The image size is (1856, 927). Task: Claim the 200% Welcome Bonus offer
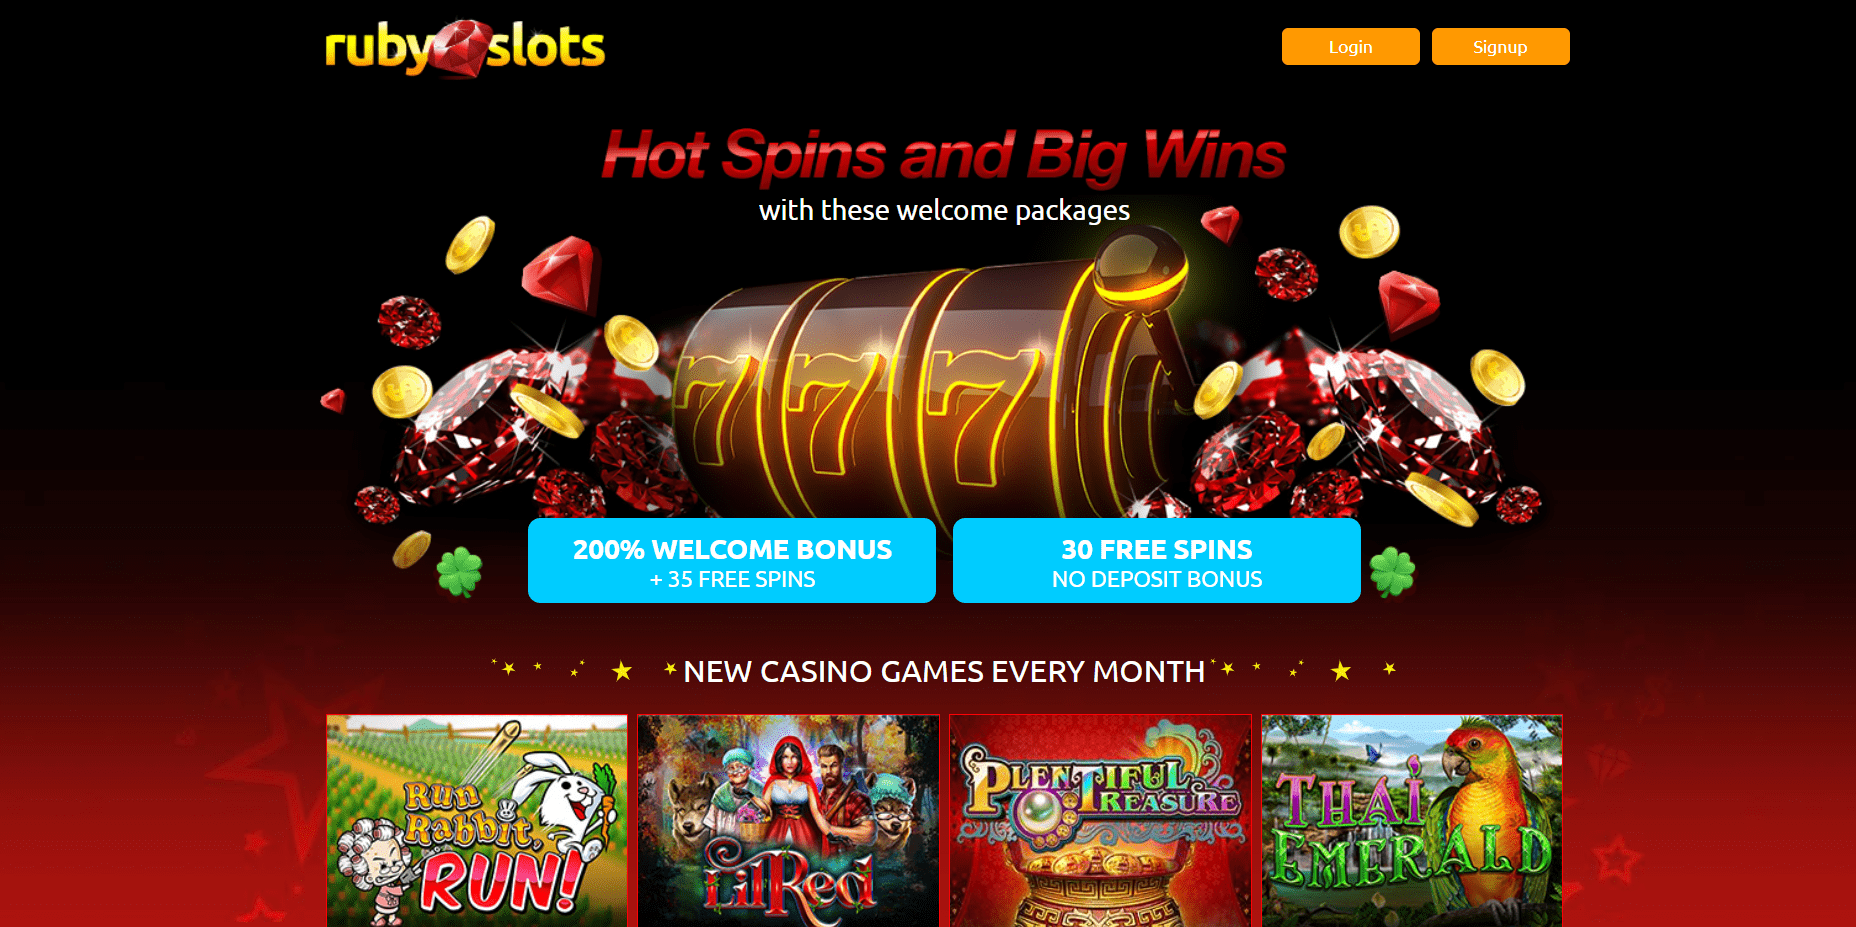tap(732, 561)
